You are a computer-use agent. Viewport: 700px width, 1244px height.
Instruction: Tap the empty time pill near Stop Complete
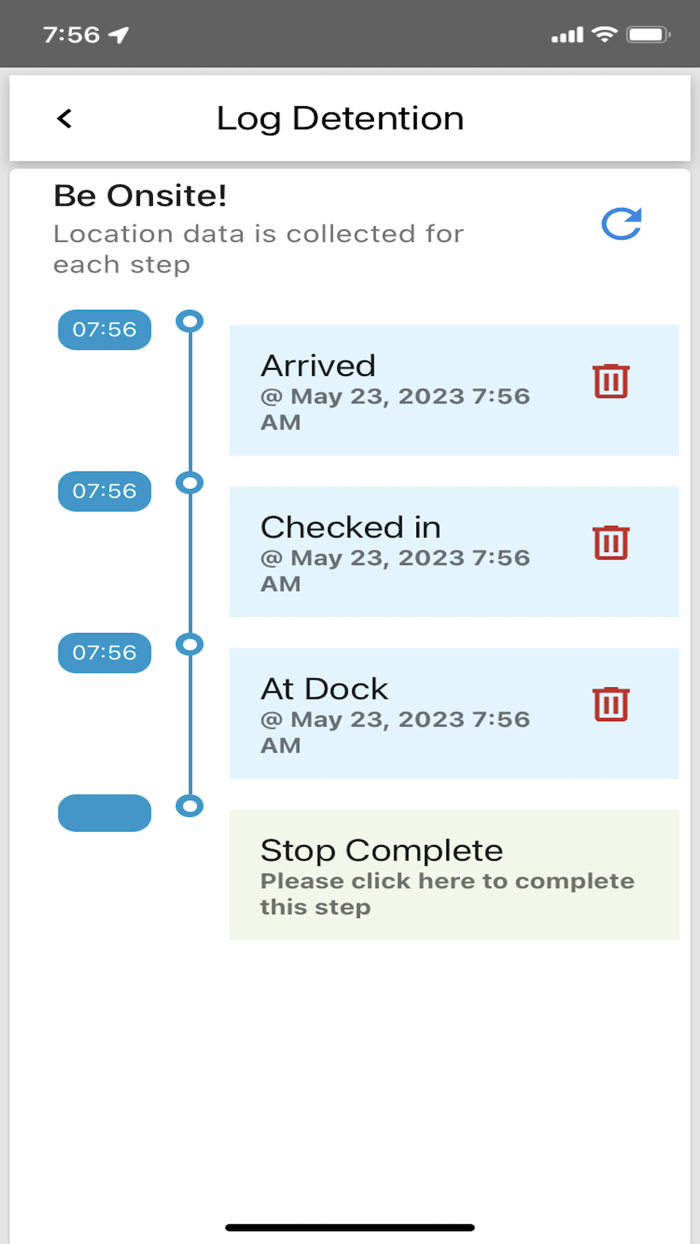tap(104, 813)
